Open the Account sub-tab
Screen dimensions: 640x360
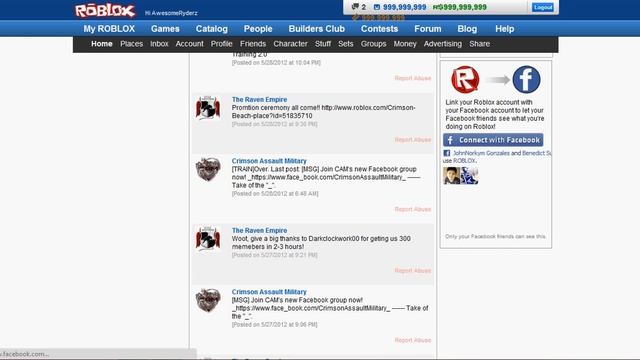189,44
